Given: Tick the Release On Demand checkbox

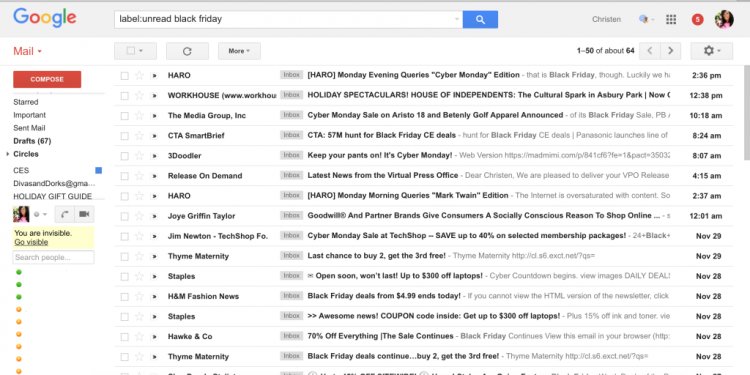Looking at the screenshot, I should point(124,176).
